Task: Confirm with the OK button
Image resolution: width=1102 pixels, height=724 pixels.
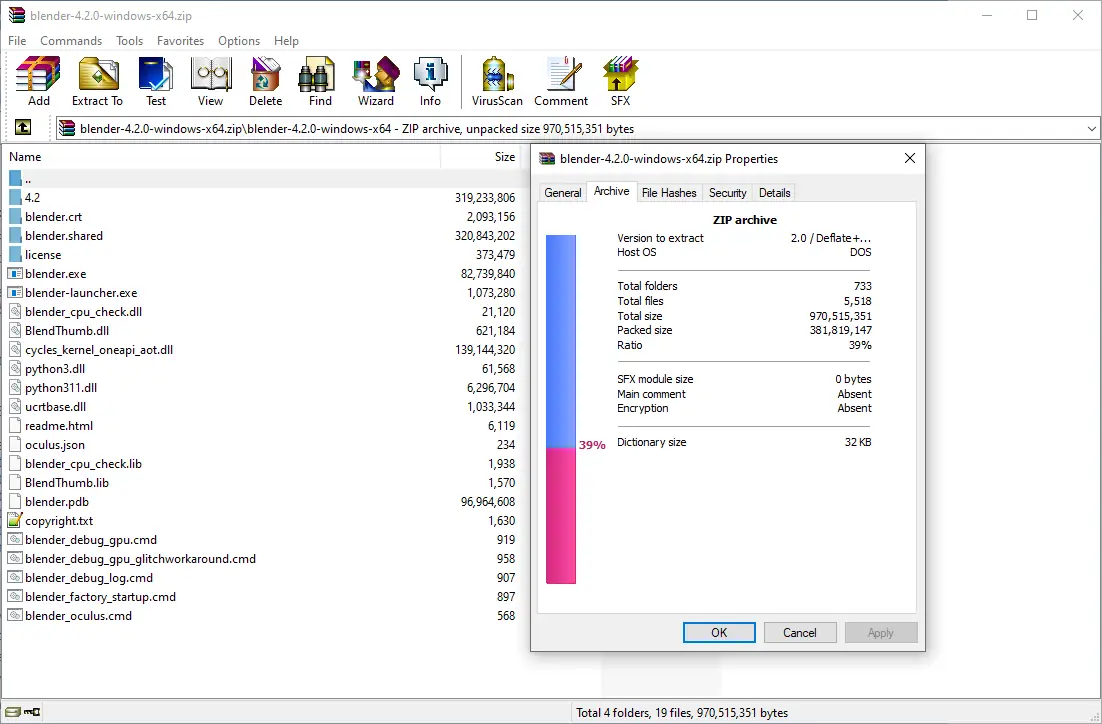Action: (719, 633)
